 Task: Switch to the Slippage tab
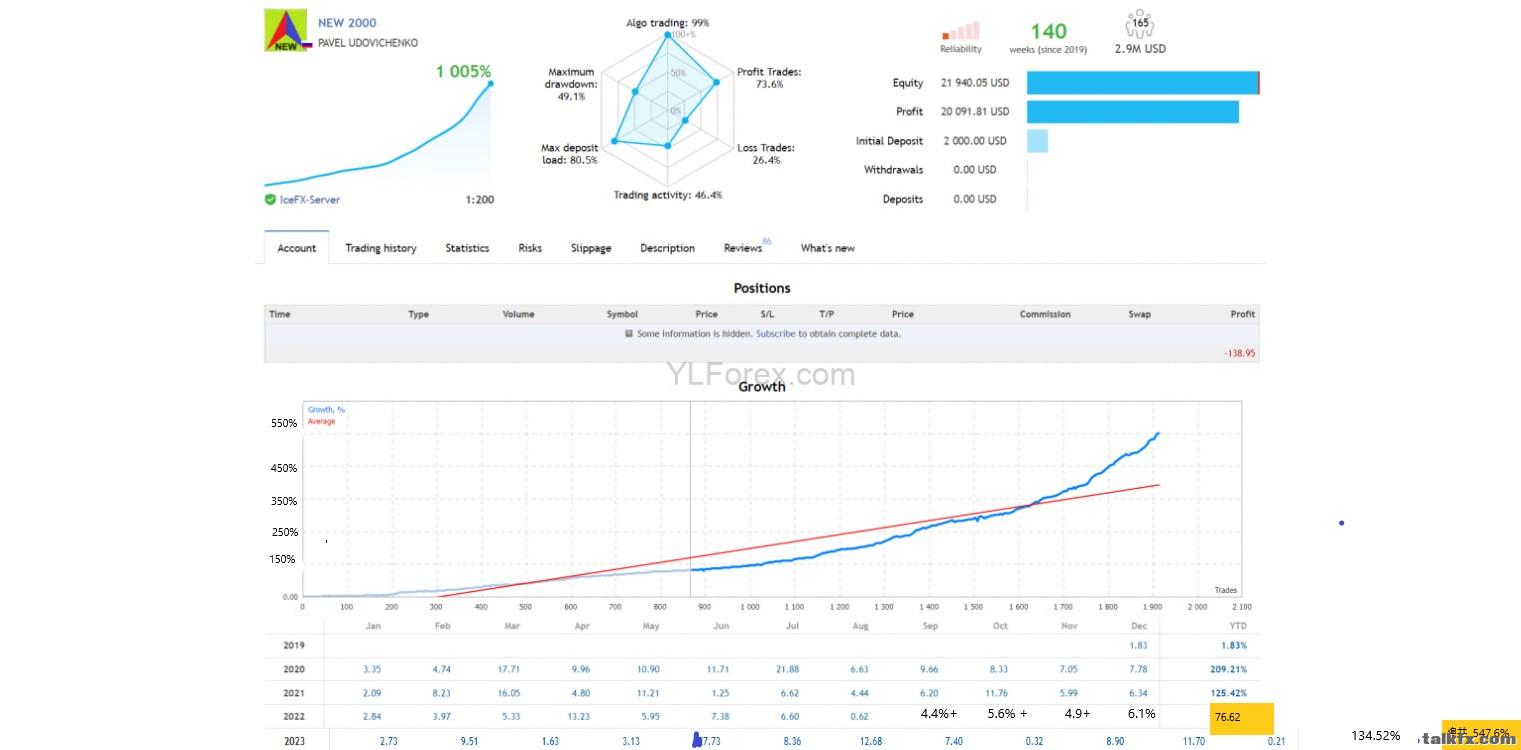[x=591, y=248]
